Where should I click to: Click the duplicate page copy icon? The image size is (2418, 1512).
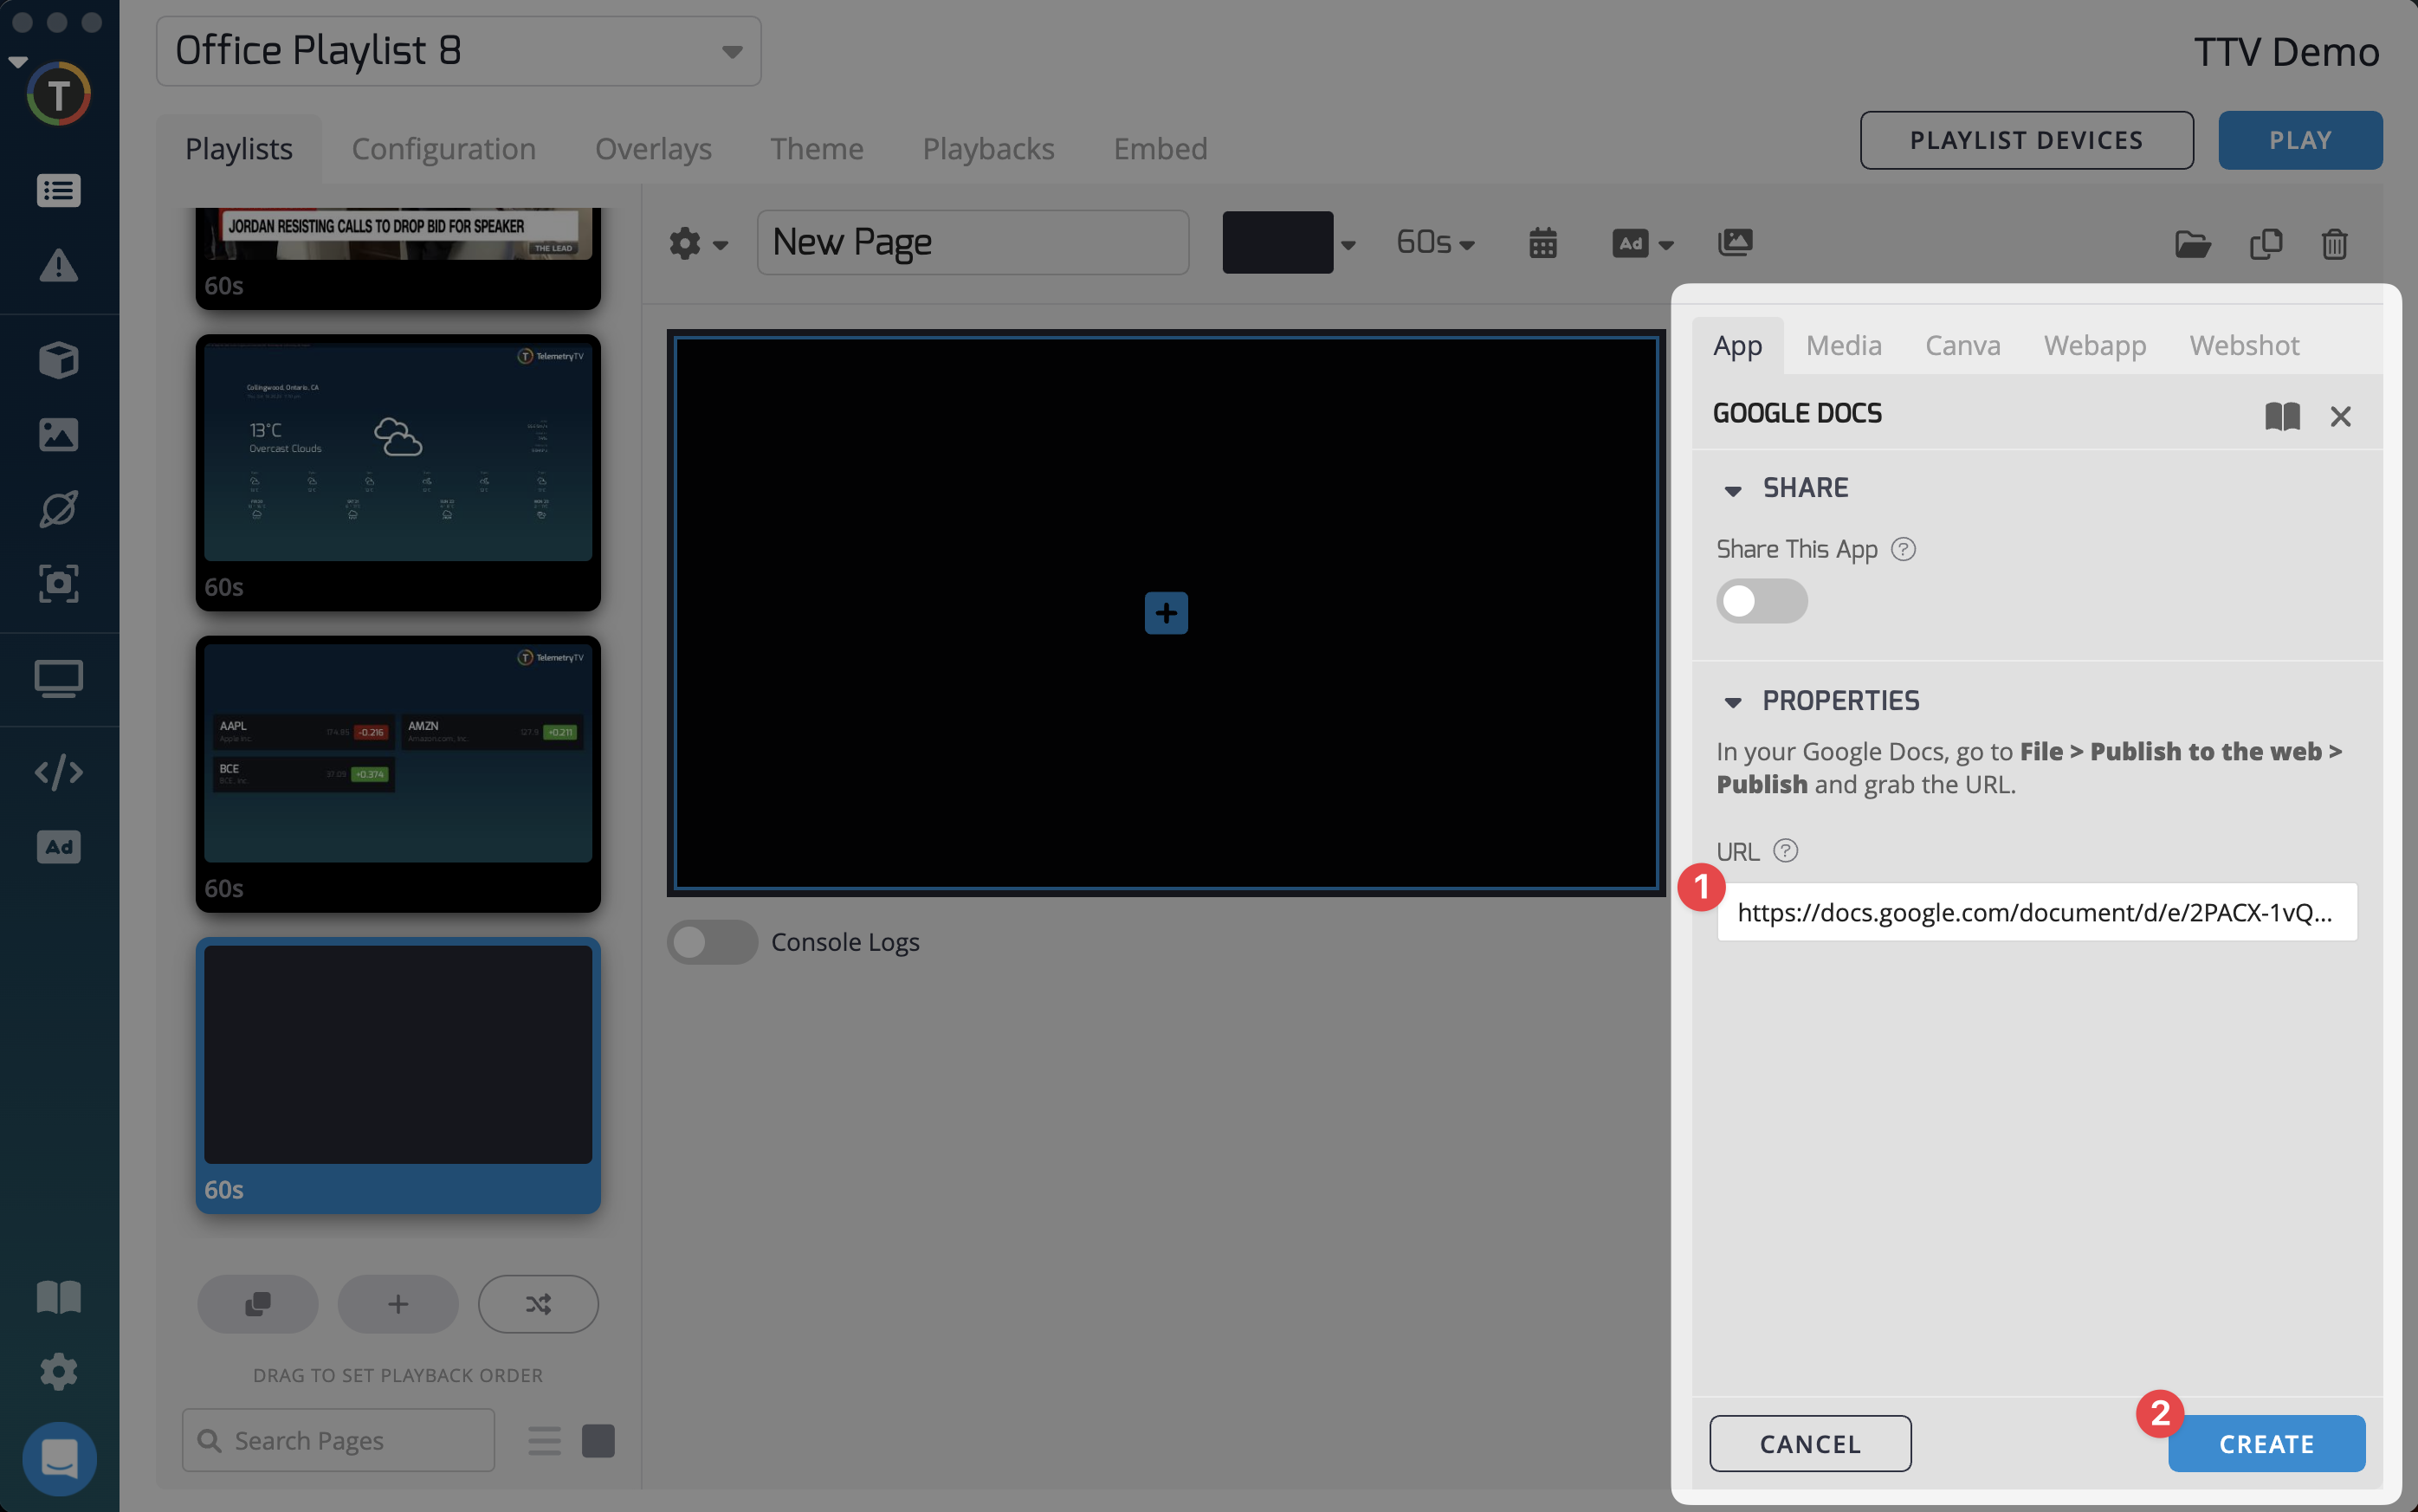pyautogui.click(x=2265, y=243)
